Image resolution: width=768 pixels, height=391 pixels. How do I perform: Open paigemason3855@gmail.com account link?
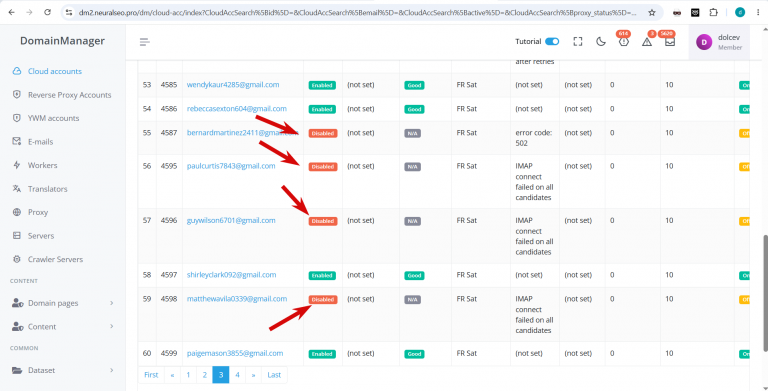pyautogui.click(x=235, y=353)
